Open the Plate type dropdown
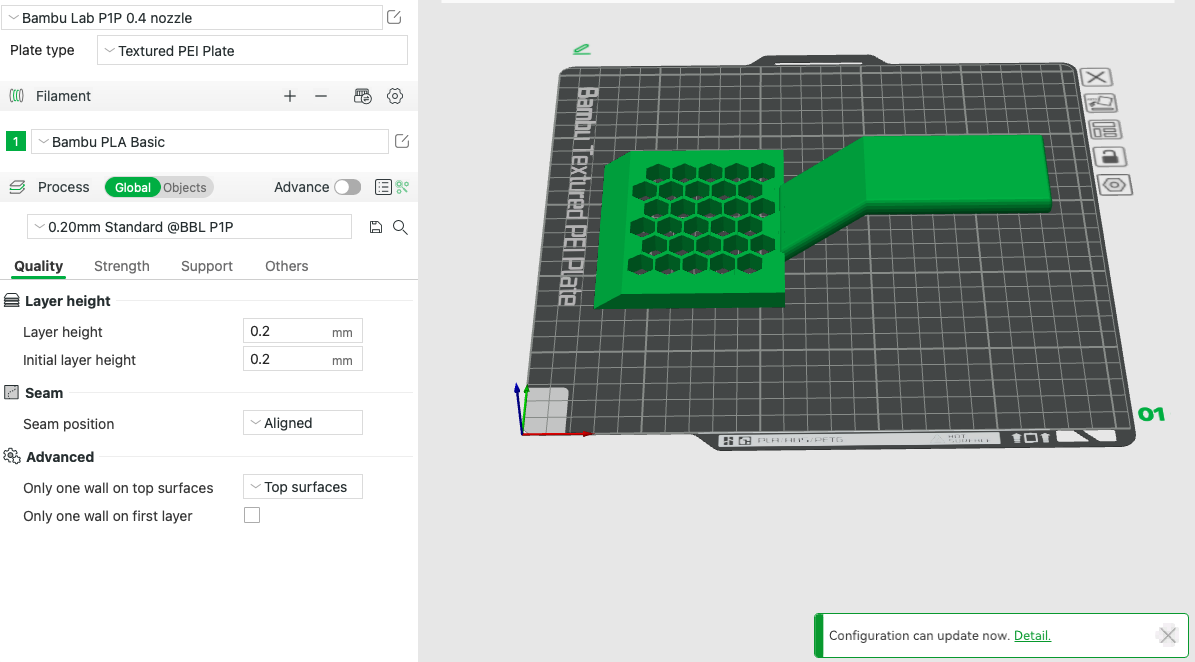Screen dimensions: 1195x662 252,51
